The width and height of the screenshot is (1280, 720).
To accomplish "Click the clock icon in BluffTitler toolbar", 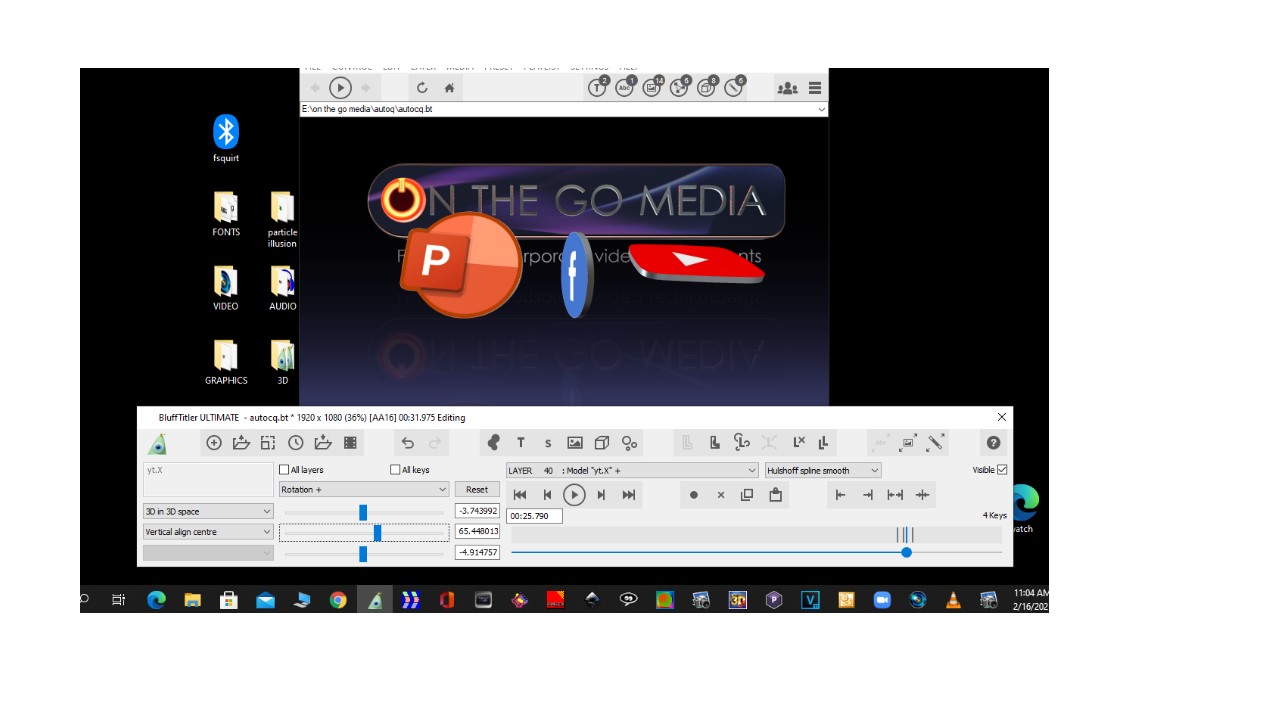I will (296, 443).
